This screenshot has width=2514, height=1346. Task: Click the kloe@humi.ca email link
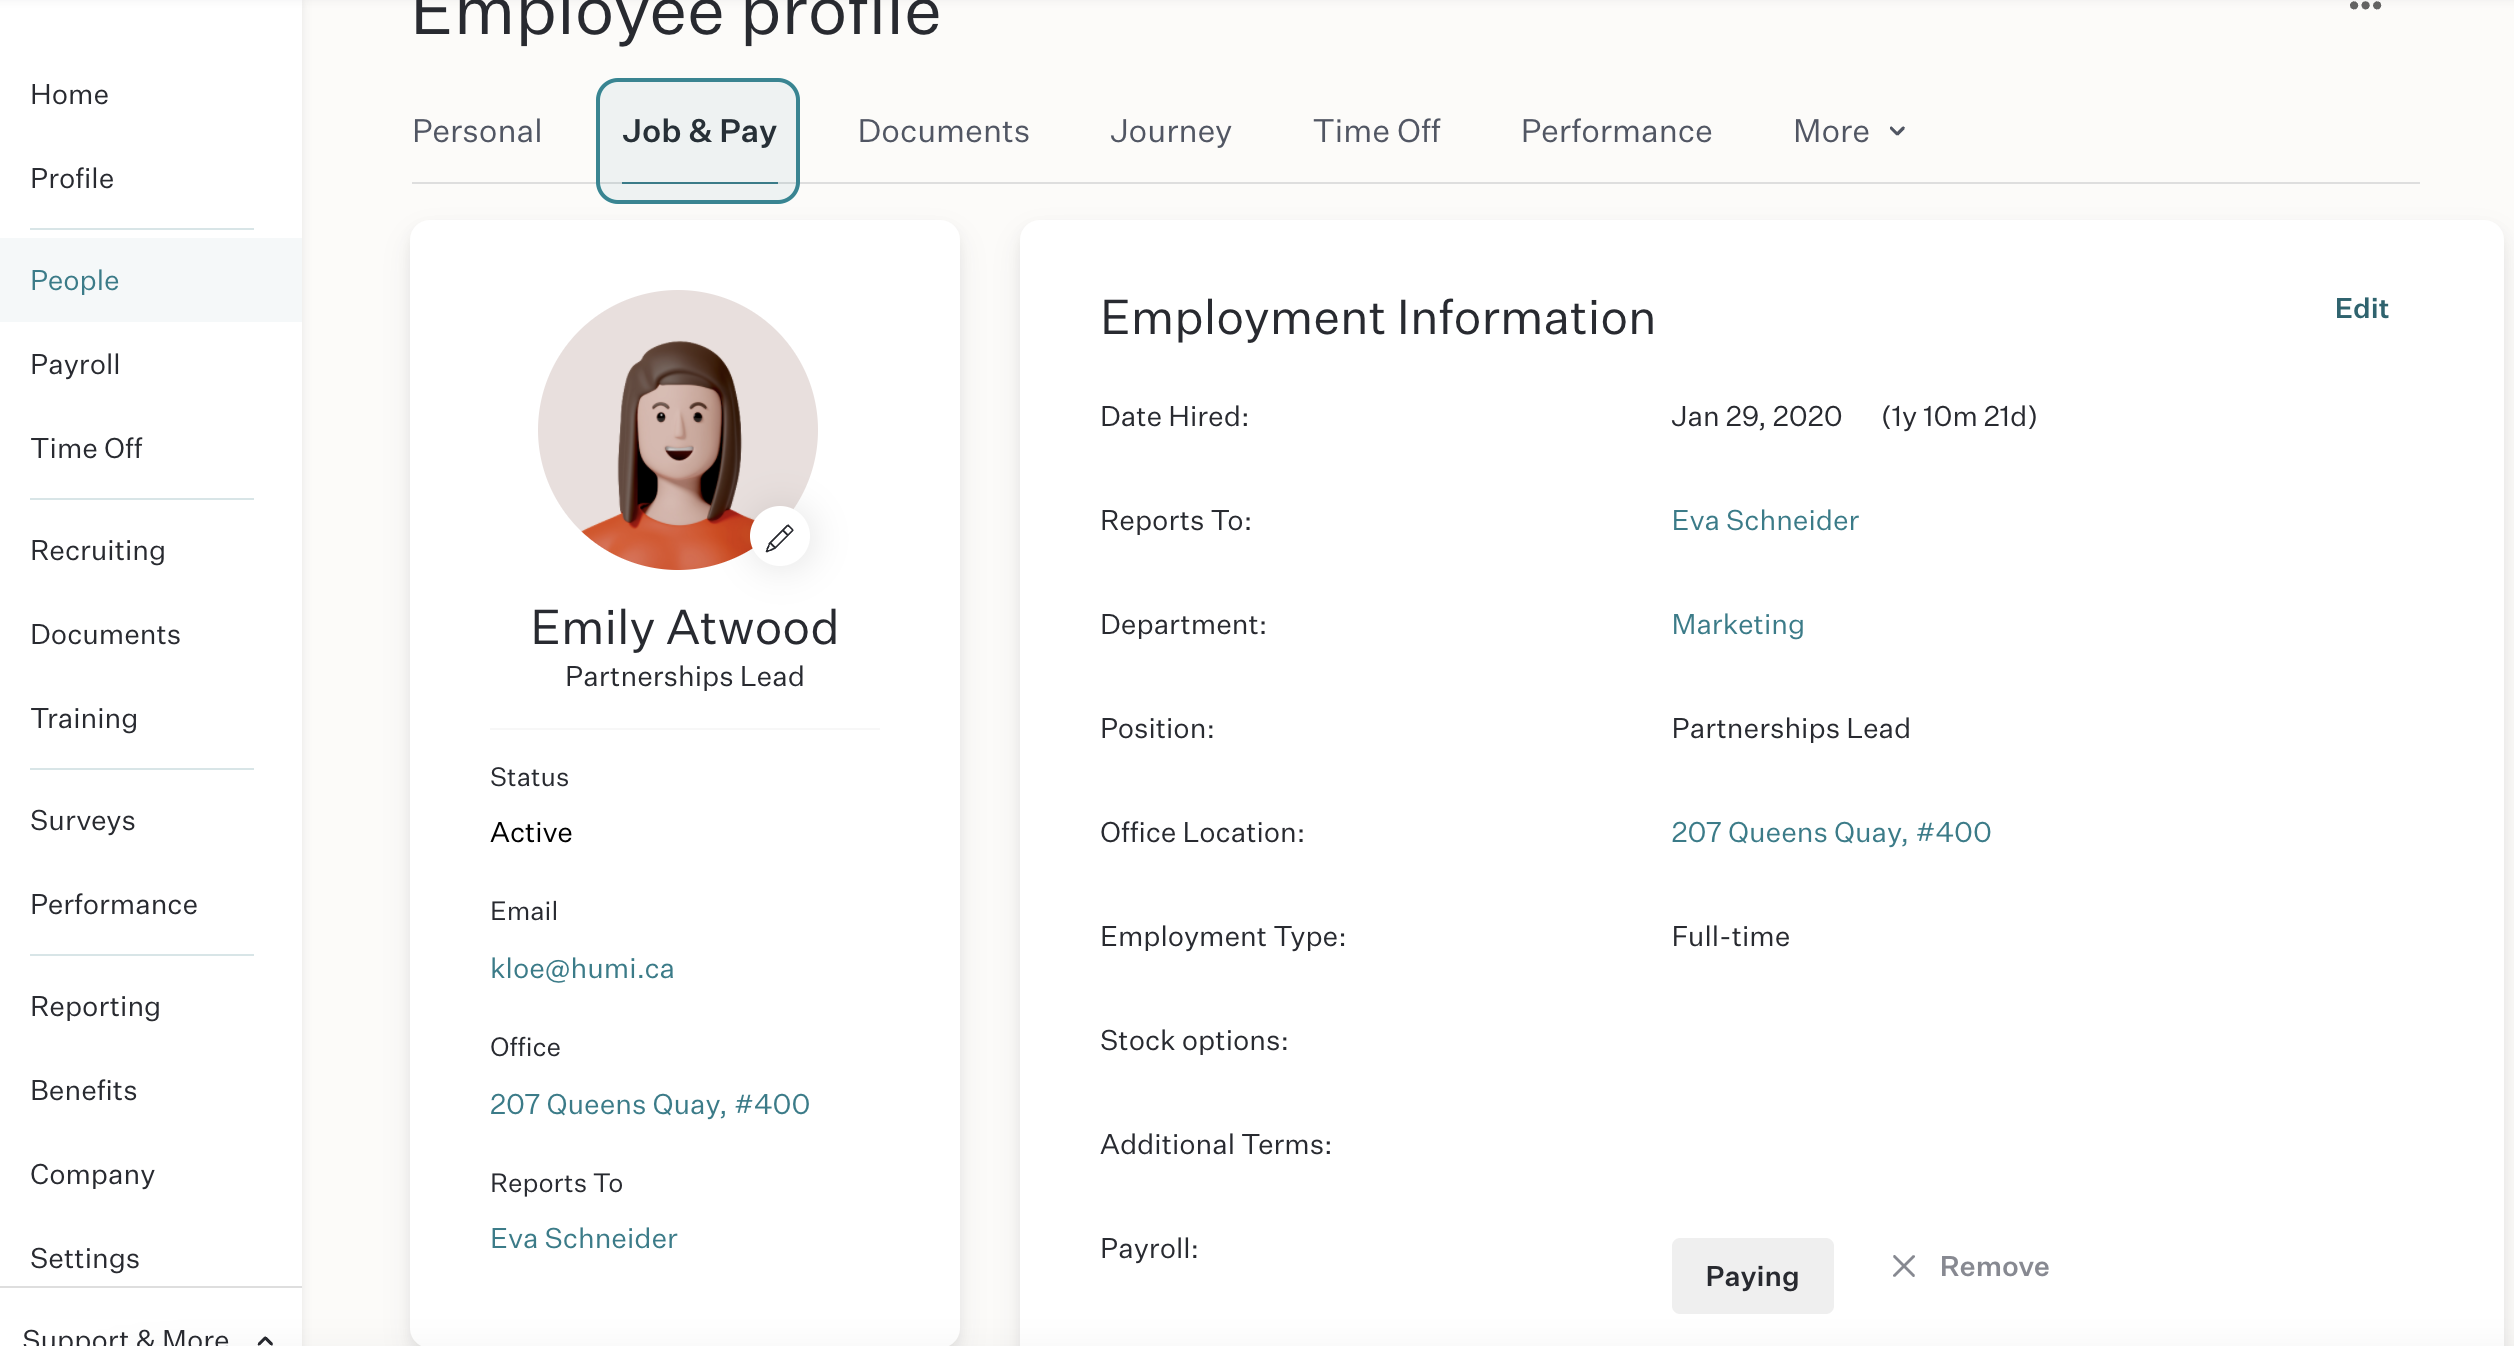pos(582,968)
